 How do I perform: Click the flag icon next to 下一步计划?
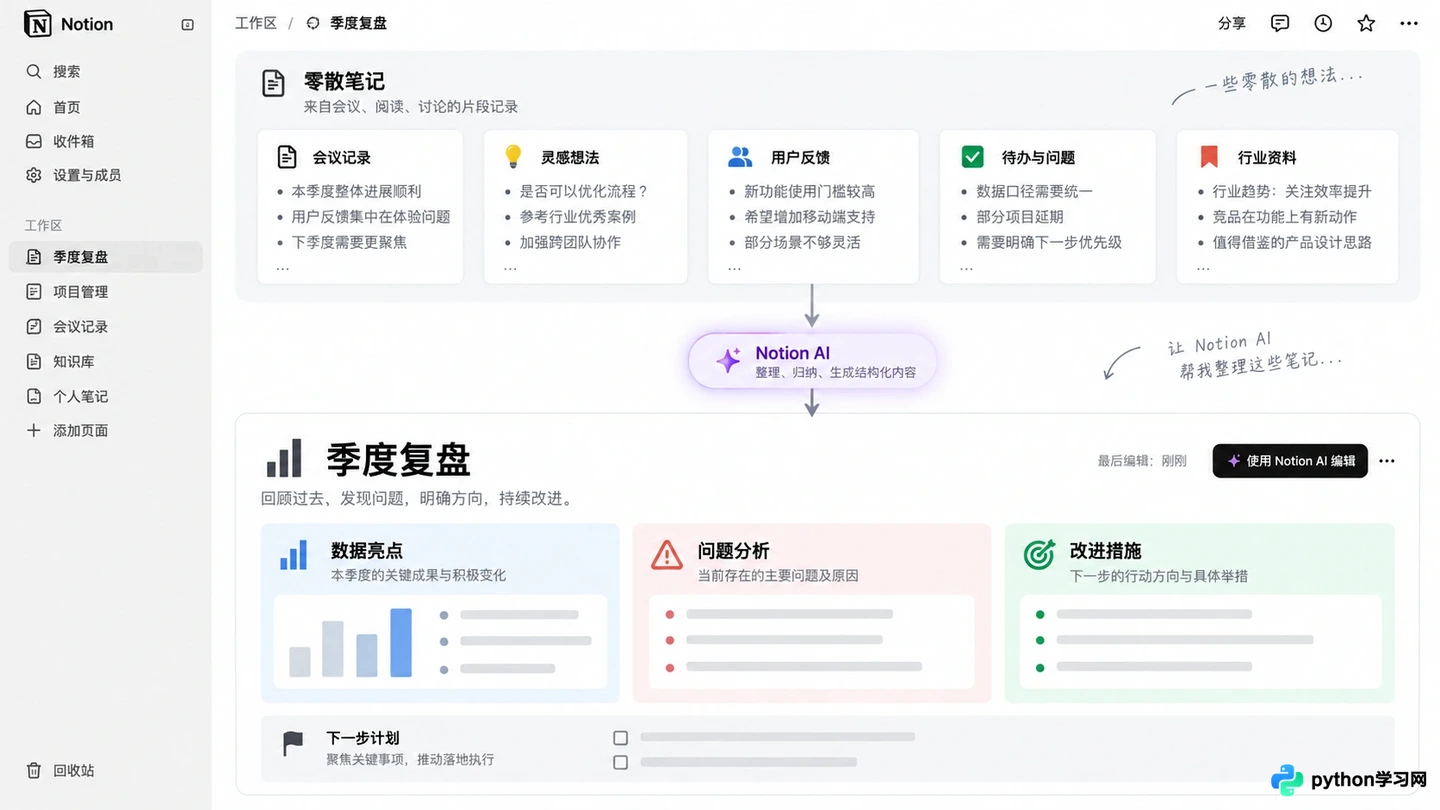coord(292,743)
